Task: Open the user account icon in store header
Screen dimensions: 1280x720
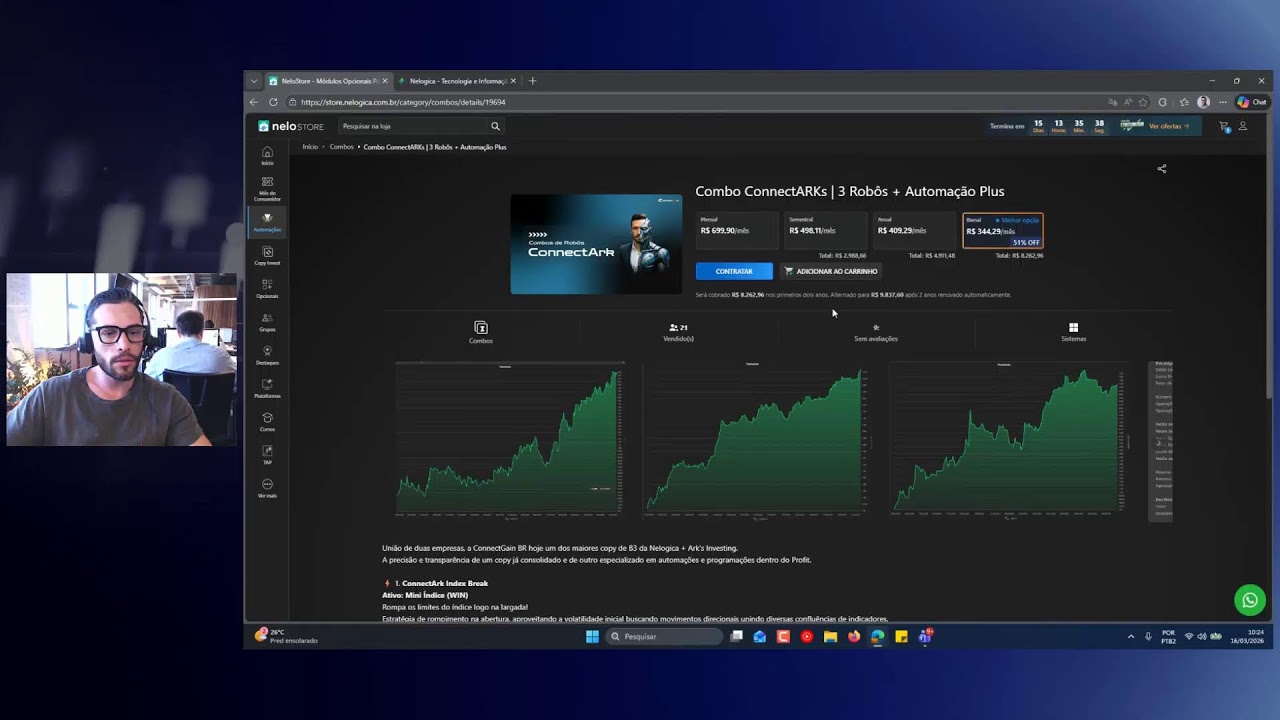Action: coord(1243,126)
